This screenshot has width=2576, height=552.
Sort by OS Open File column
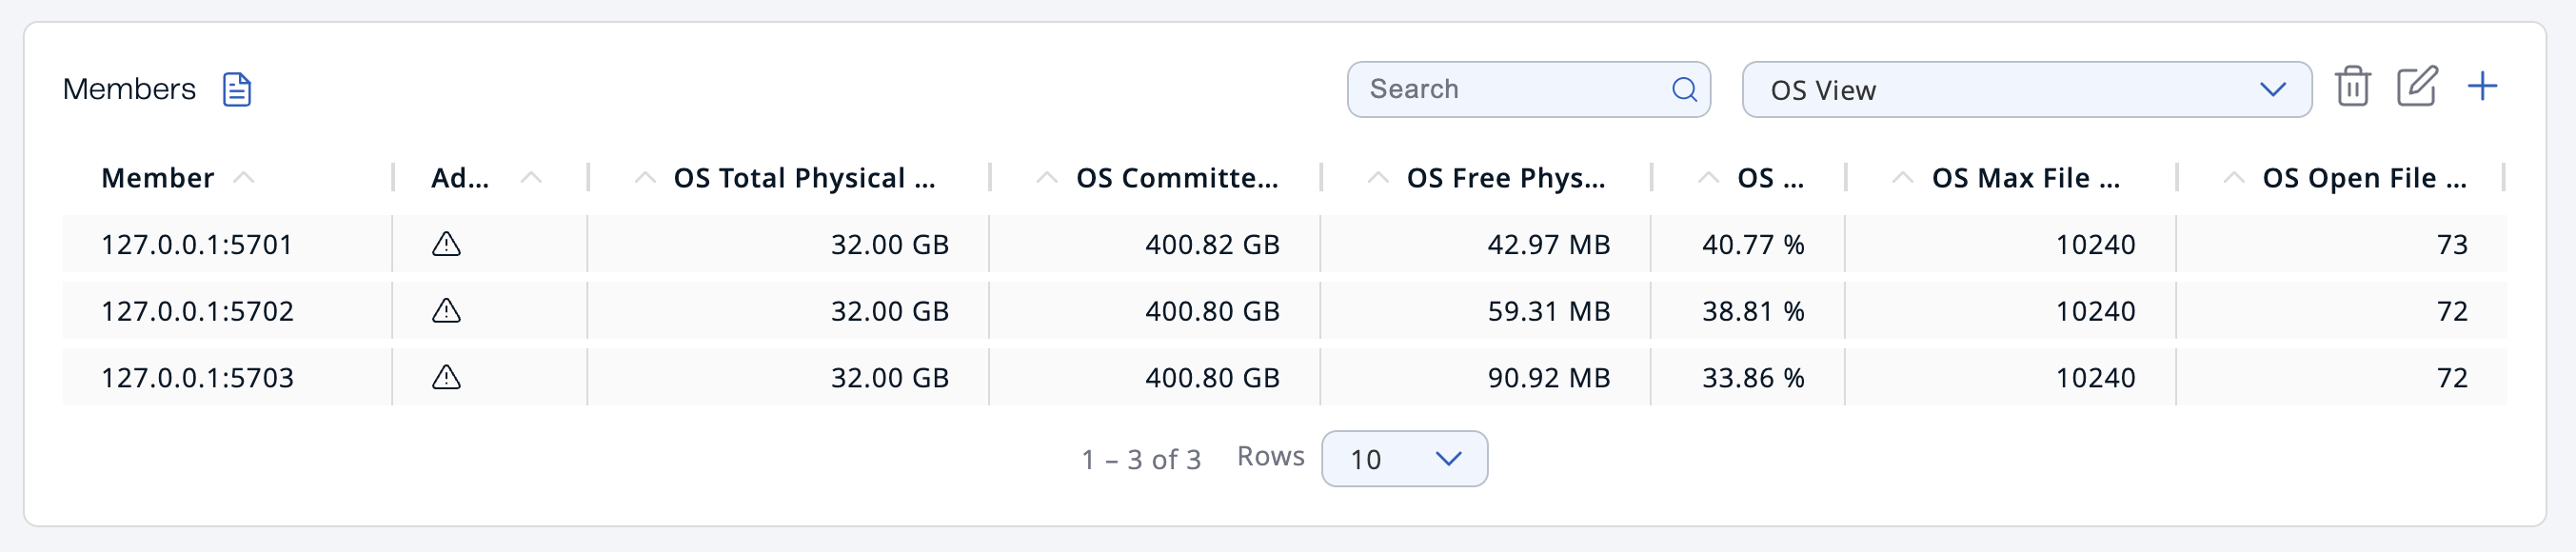click(x=2363, y=178)
